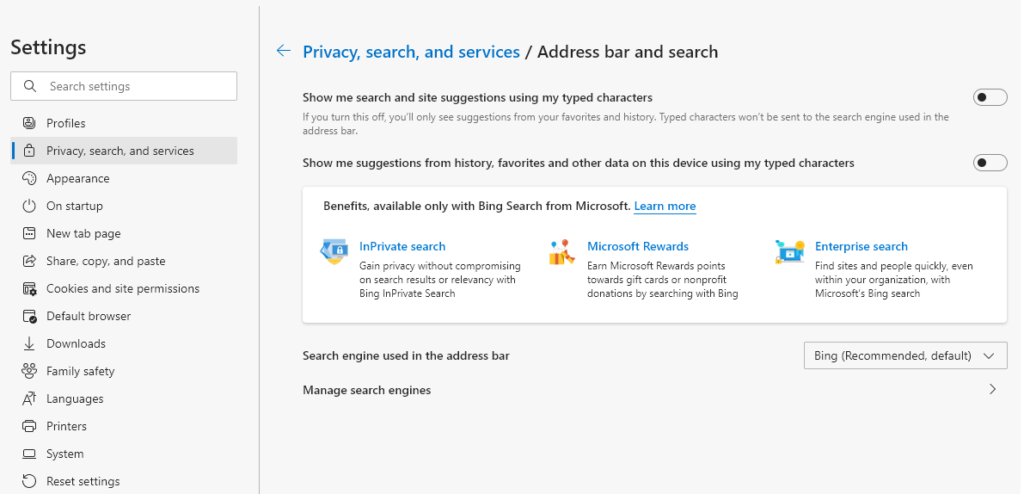Click the Downloads arrow icon in sidebar
This screenshot has width=1024, height=494.
[x=29, y=343]
